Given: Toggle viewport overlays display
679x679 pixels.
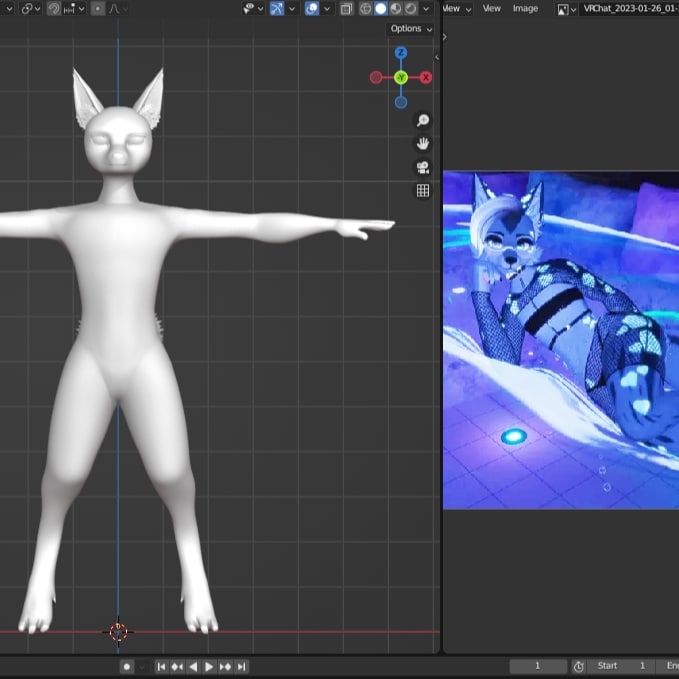Looking at the screenshot, I should coord(312,9).
